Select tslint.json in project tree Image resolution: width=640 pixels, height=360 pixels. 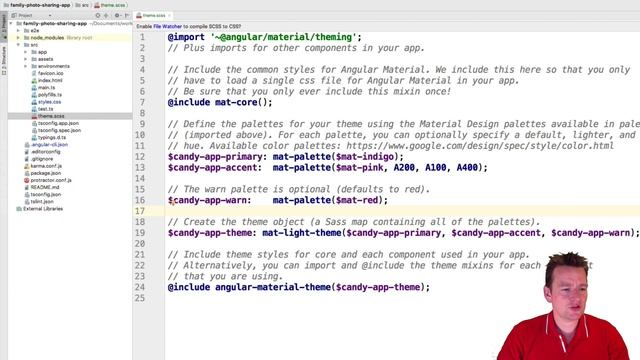coord(42,202)
